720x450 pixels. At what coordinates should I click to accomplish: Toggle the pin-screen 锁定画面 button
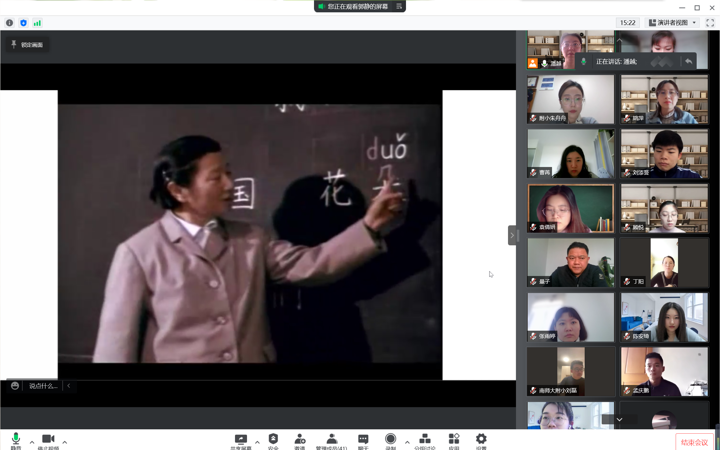27,45
